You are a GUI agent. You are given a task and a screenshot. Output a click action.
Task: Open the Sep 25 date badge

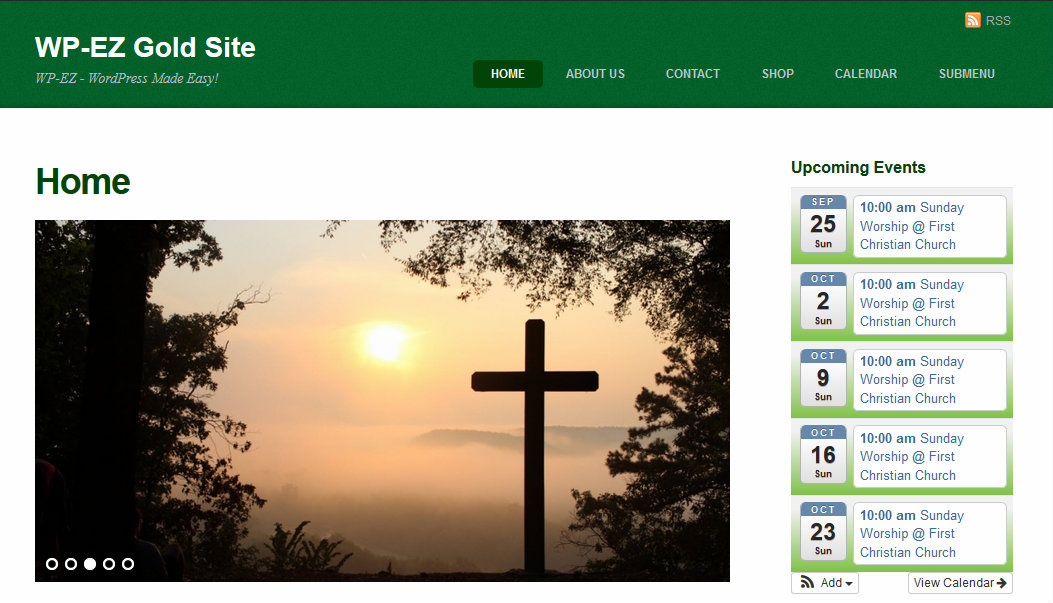(x=823, y=223)
